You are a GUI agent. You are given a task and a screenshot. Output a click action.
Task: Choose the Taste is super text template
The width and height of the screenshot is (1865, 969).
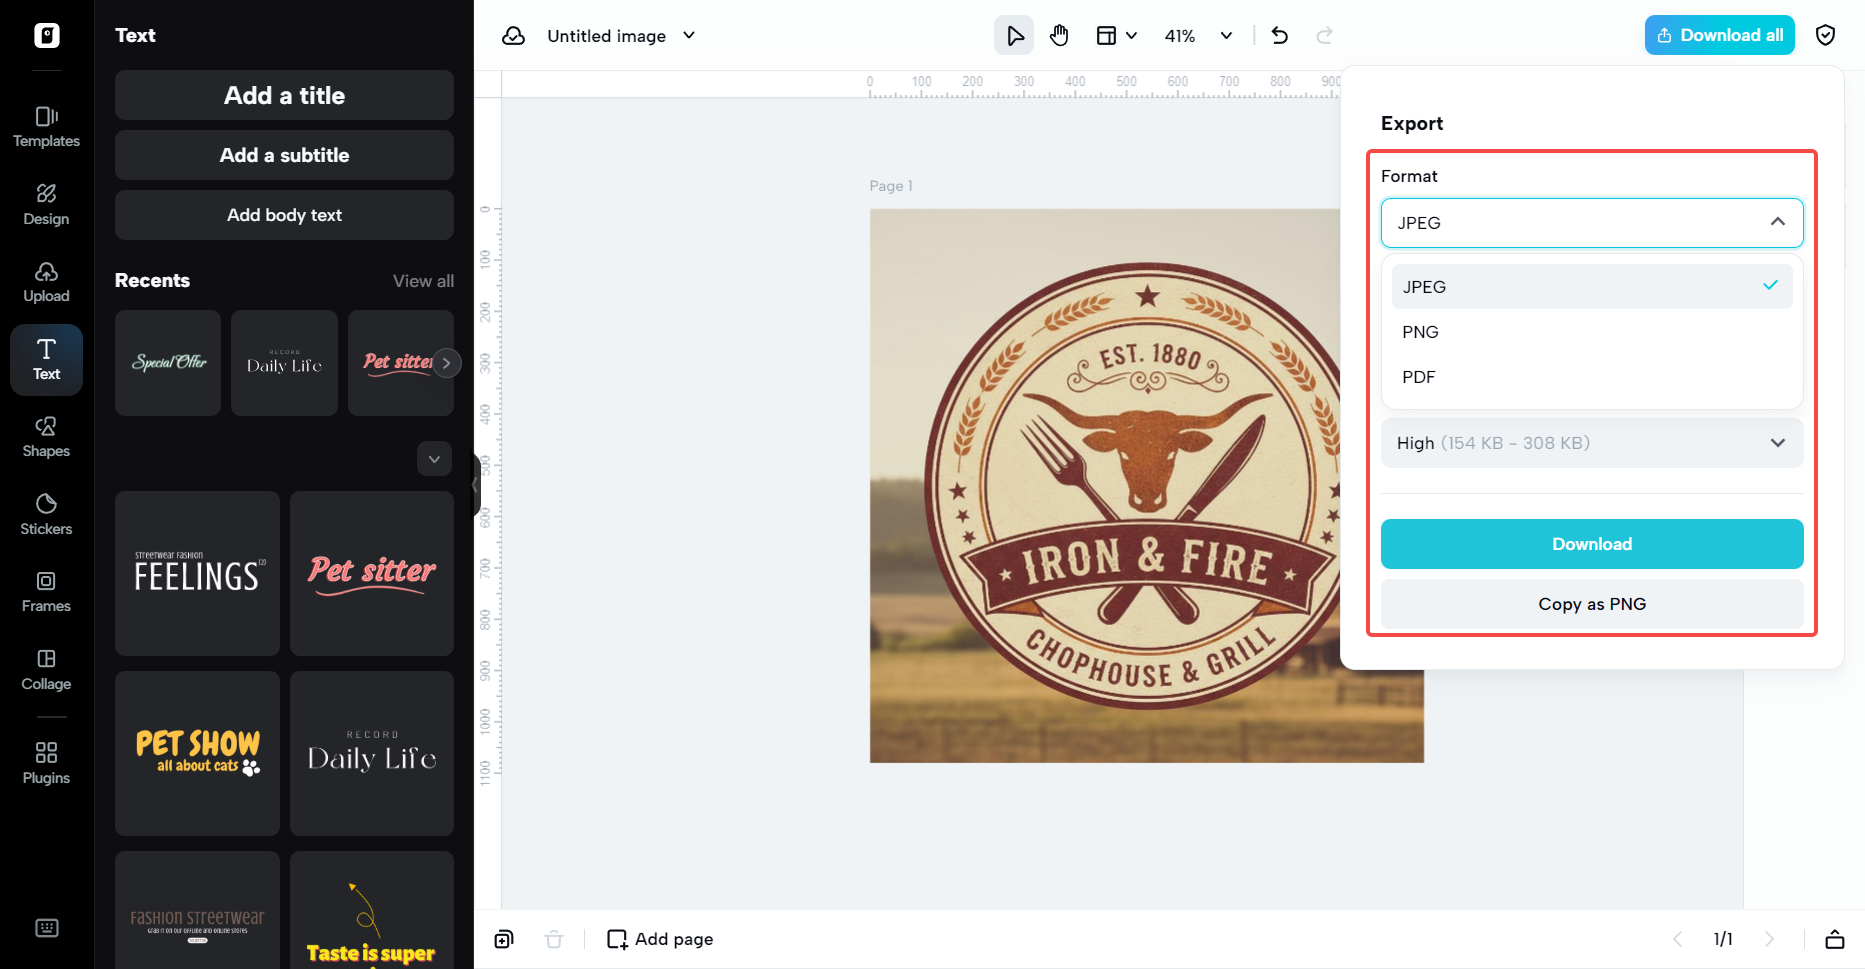[x=372, y=910]
